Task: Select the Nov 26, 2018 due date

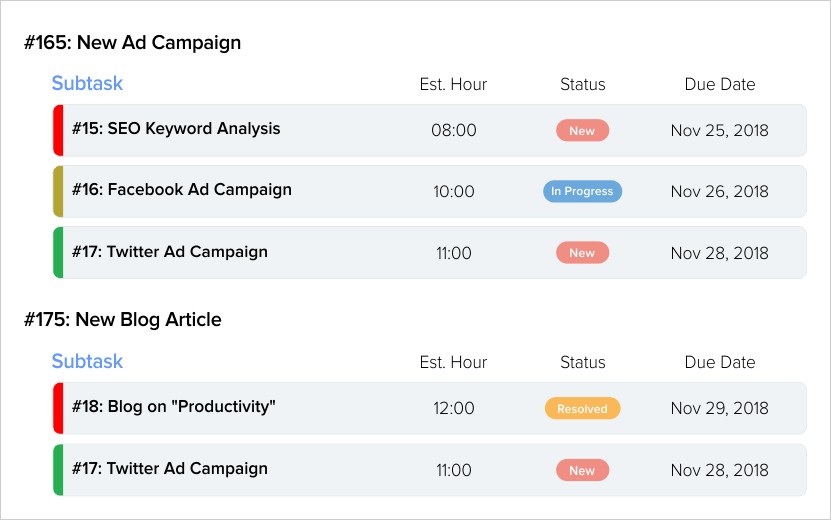Action: (x=719, y=191)
